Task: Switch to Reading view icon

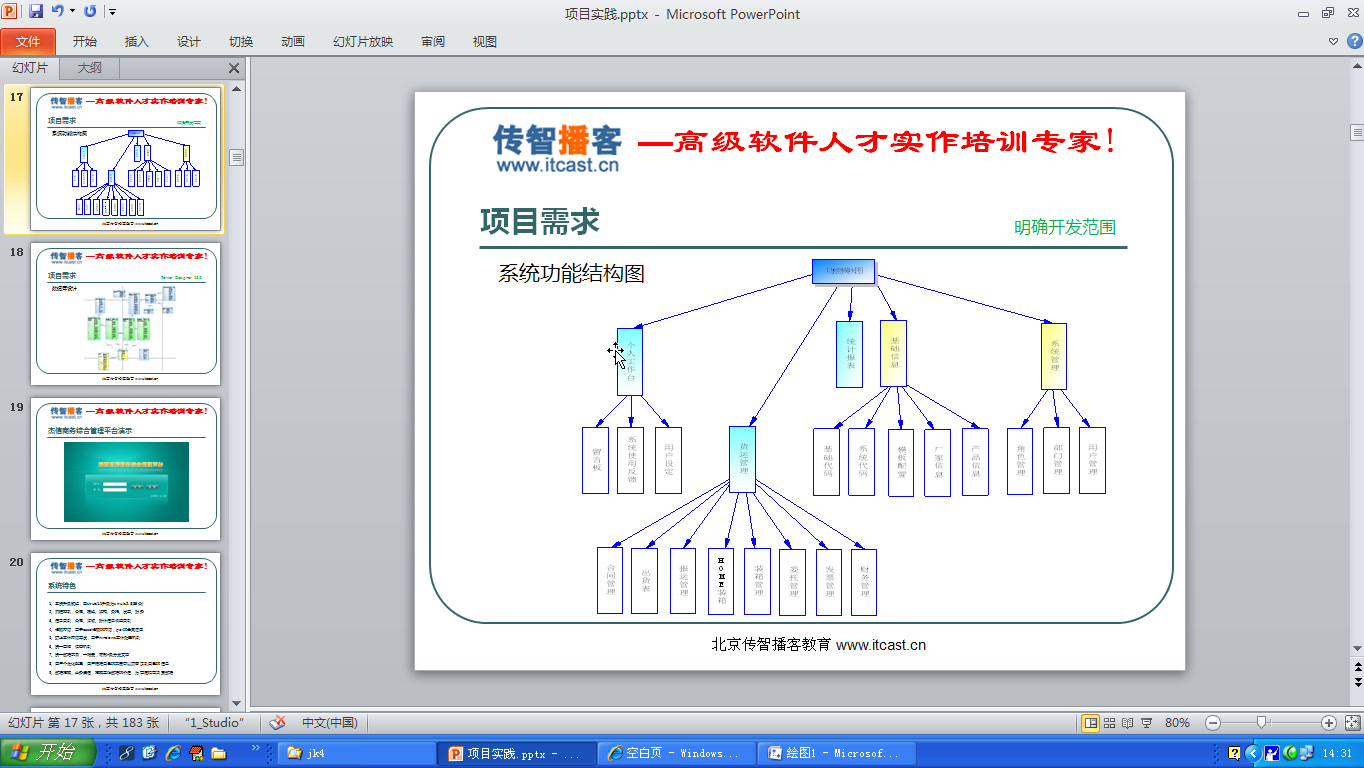Action: [x=1128, y=723]
